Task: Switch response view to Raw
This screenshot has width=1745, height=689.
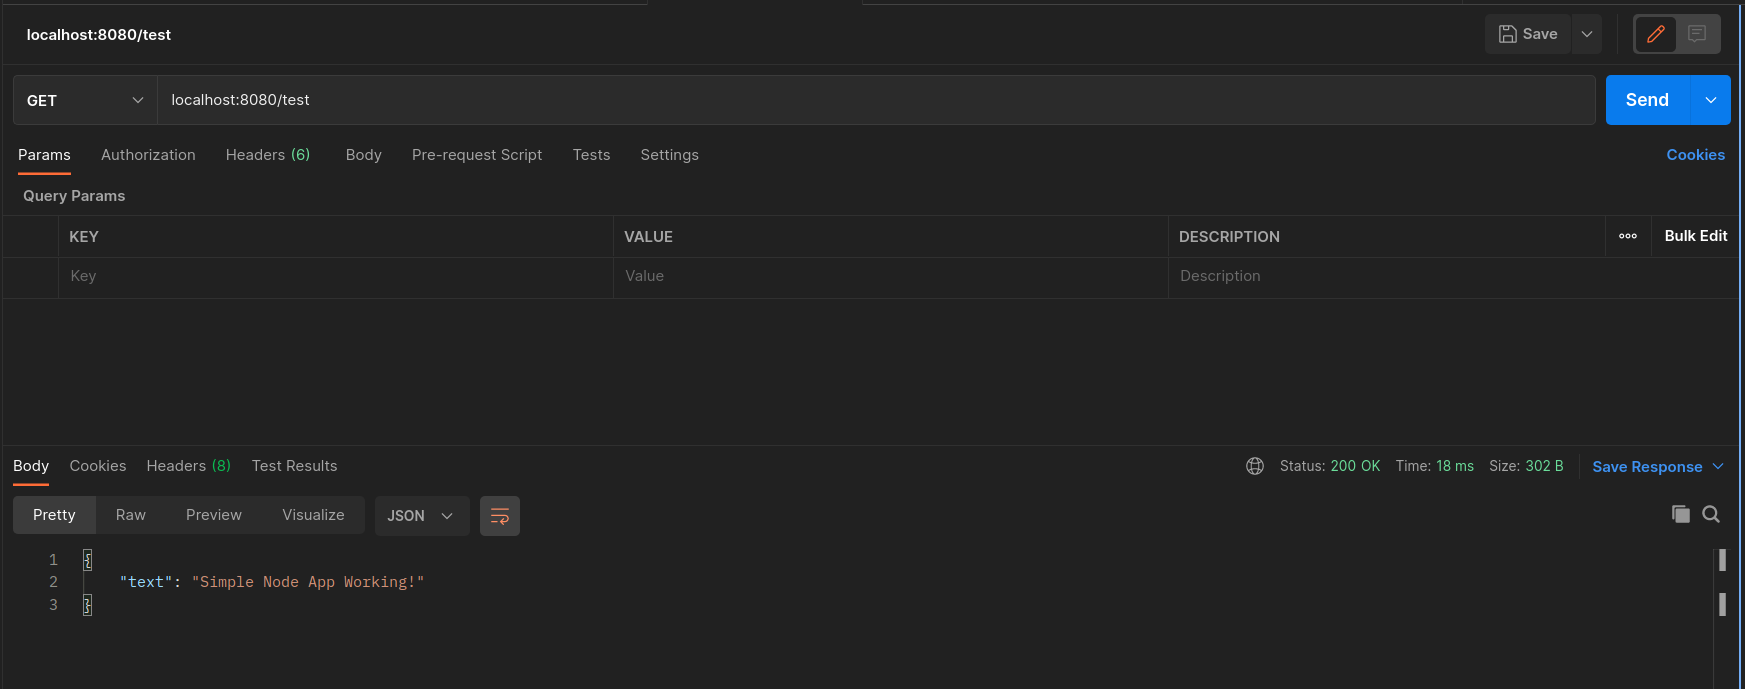Action: (130, 515)
